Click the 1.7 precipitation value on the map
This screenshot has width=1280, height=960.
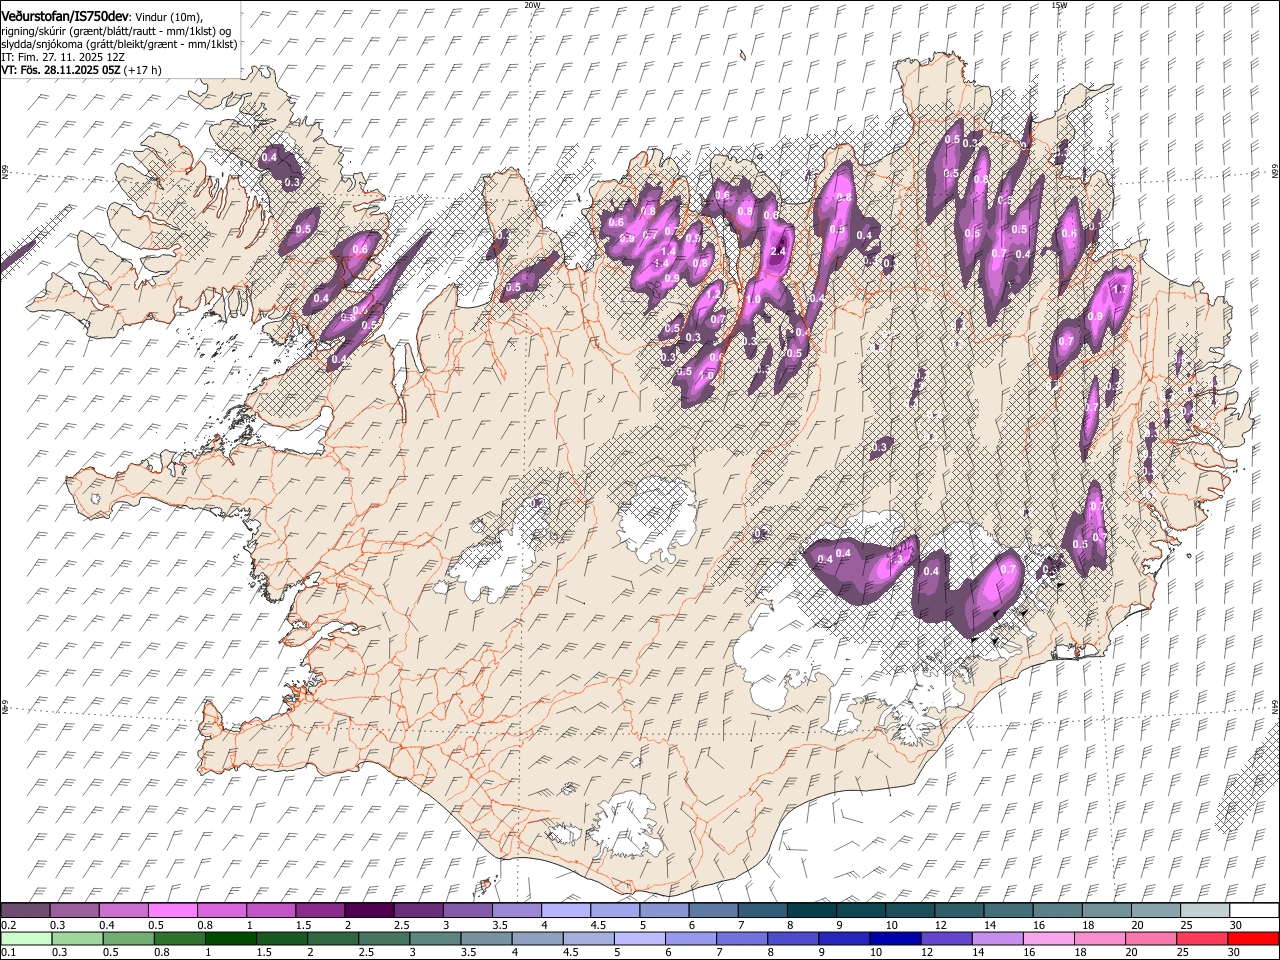tap(1120, 290)
